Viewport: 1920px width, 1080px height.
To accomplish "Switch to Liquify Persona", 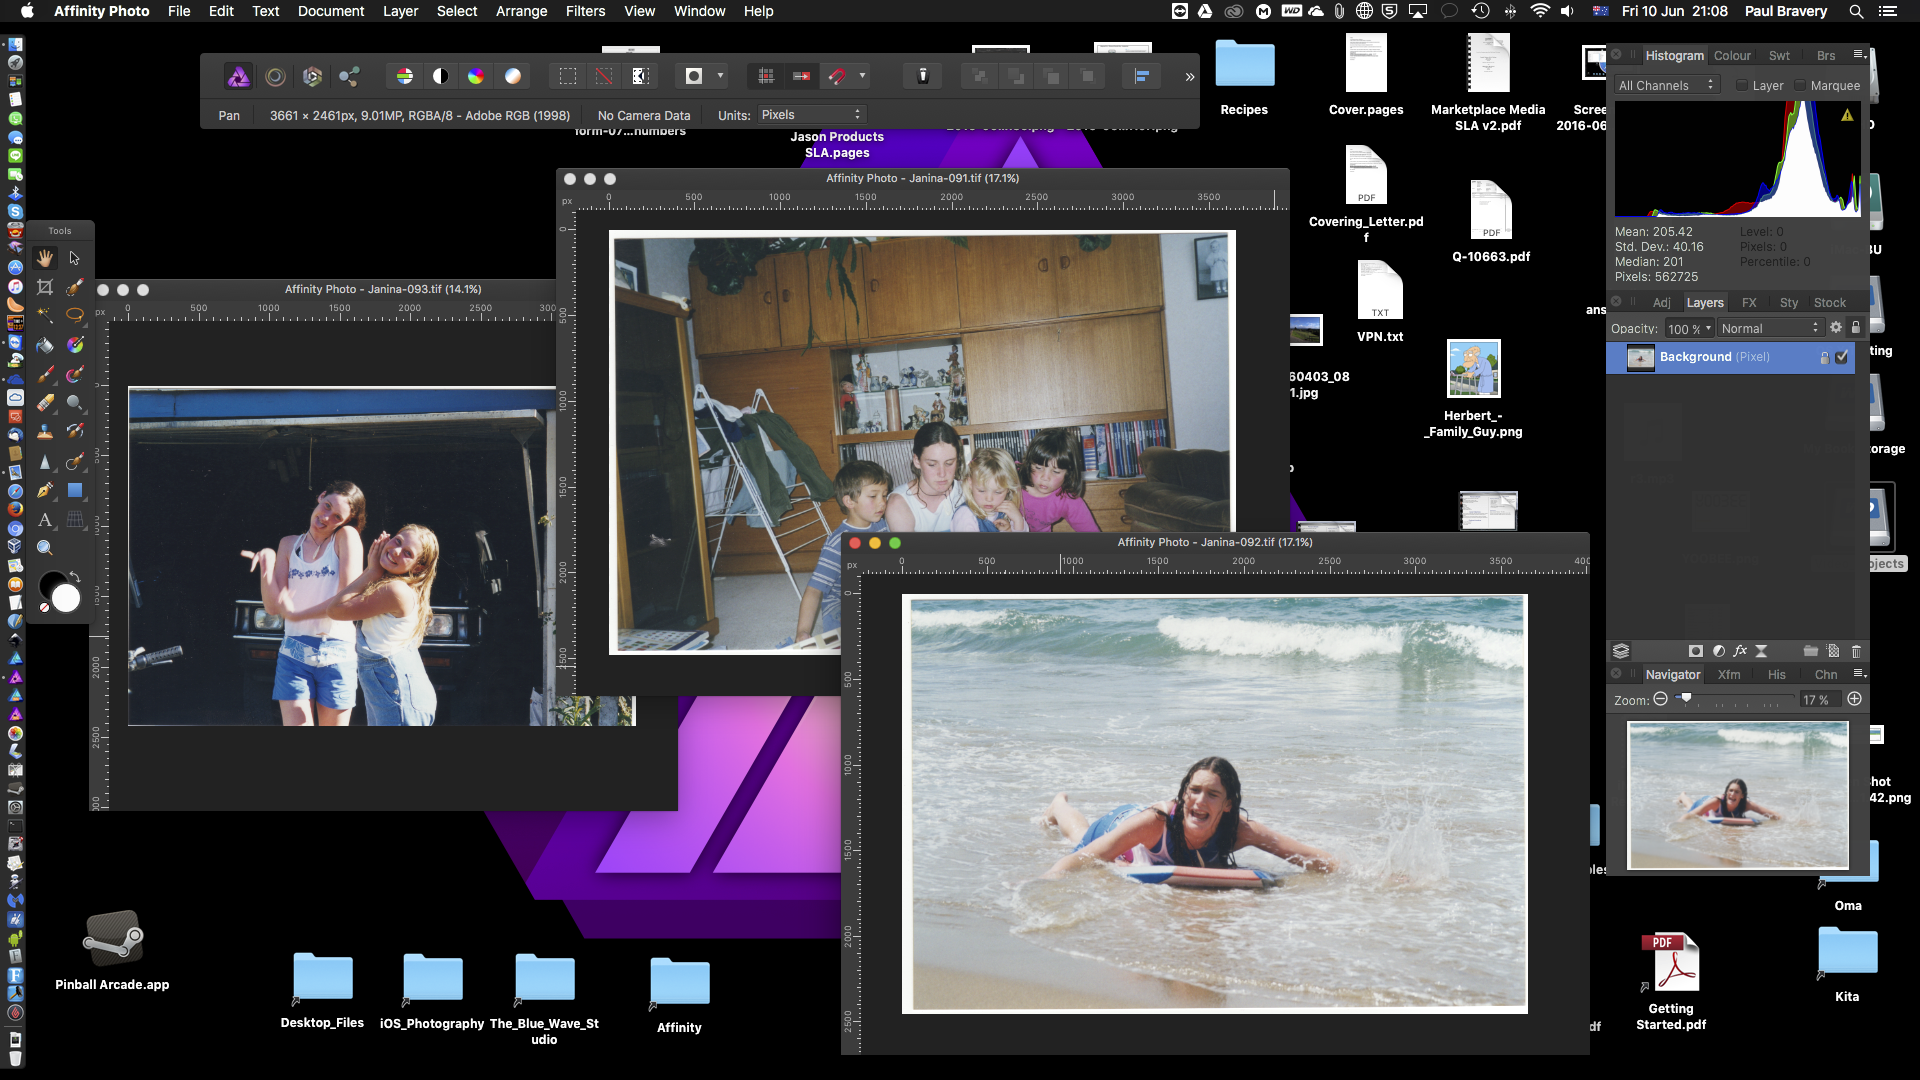I will (275, 76).
